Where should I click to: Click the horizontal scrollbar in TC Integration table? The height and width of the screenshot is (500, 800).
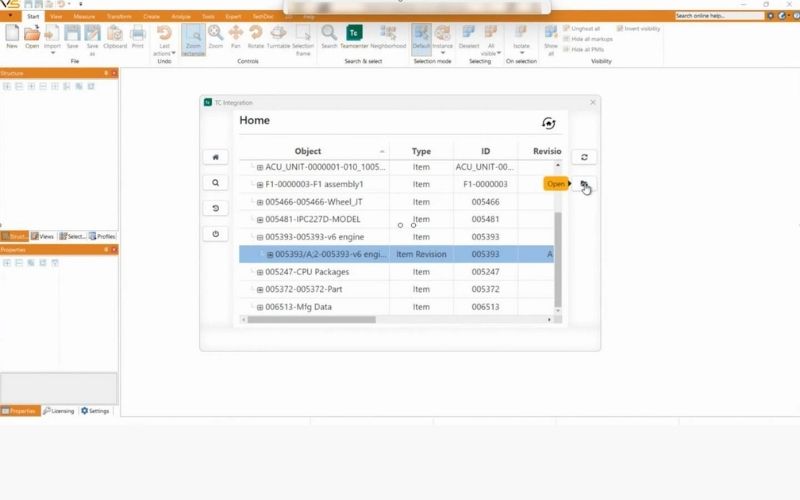(311, 320)
